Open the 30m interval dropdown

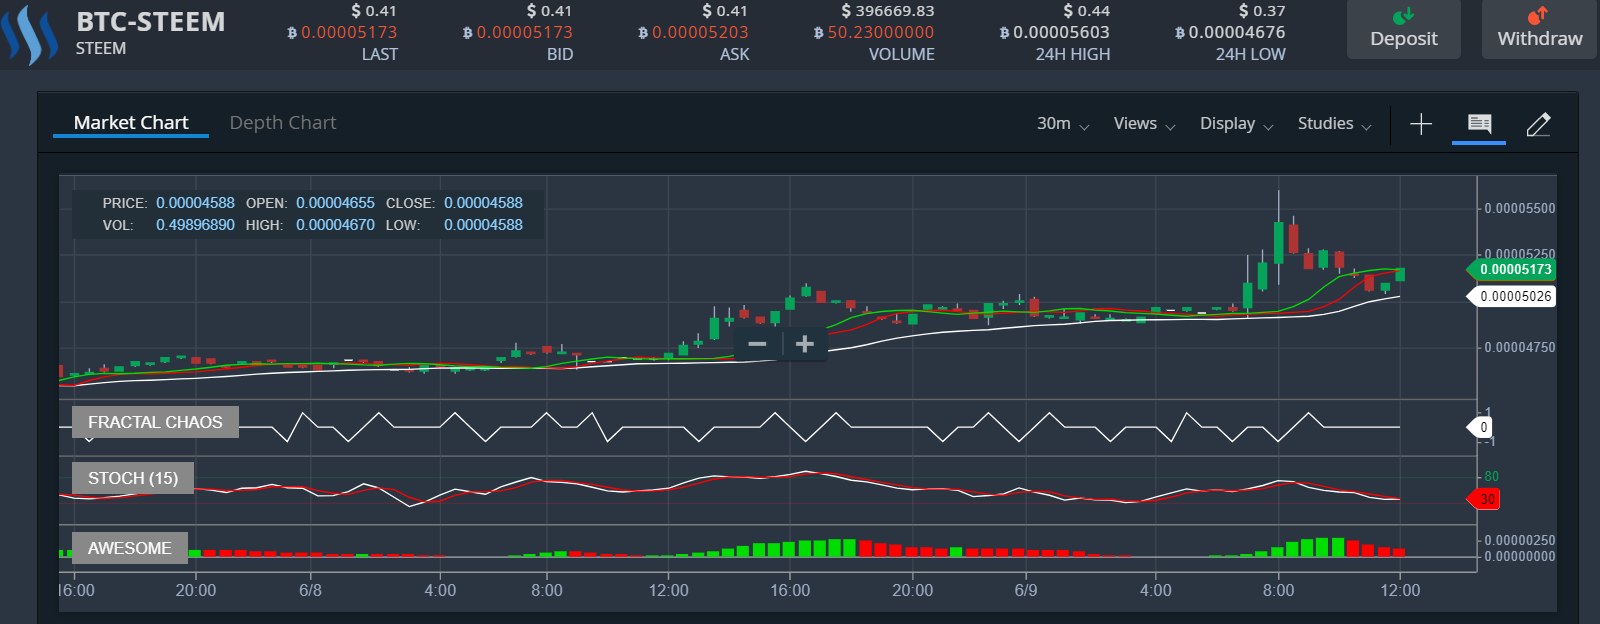tap(1062, 124)
